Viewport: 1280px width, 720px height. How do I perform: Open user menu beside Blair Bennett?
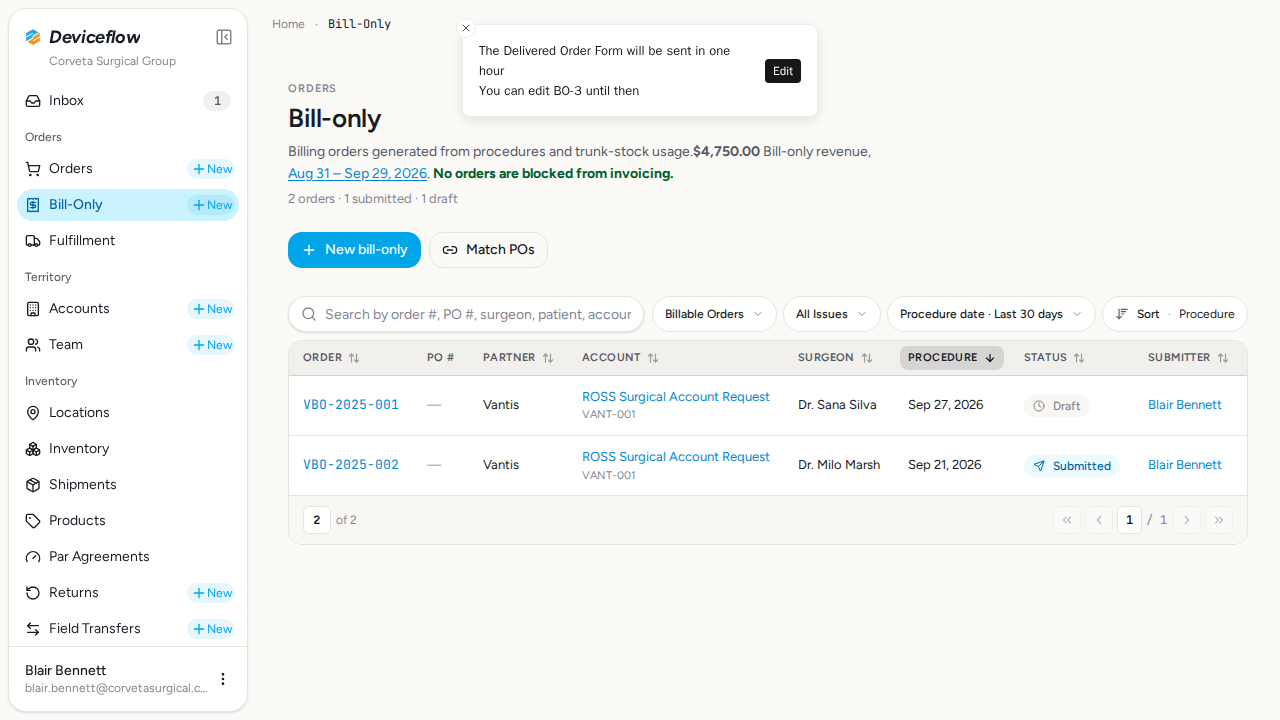(x=223, y=679)
